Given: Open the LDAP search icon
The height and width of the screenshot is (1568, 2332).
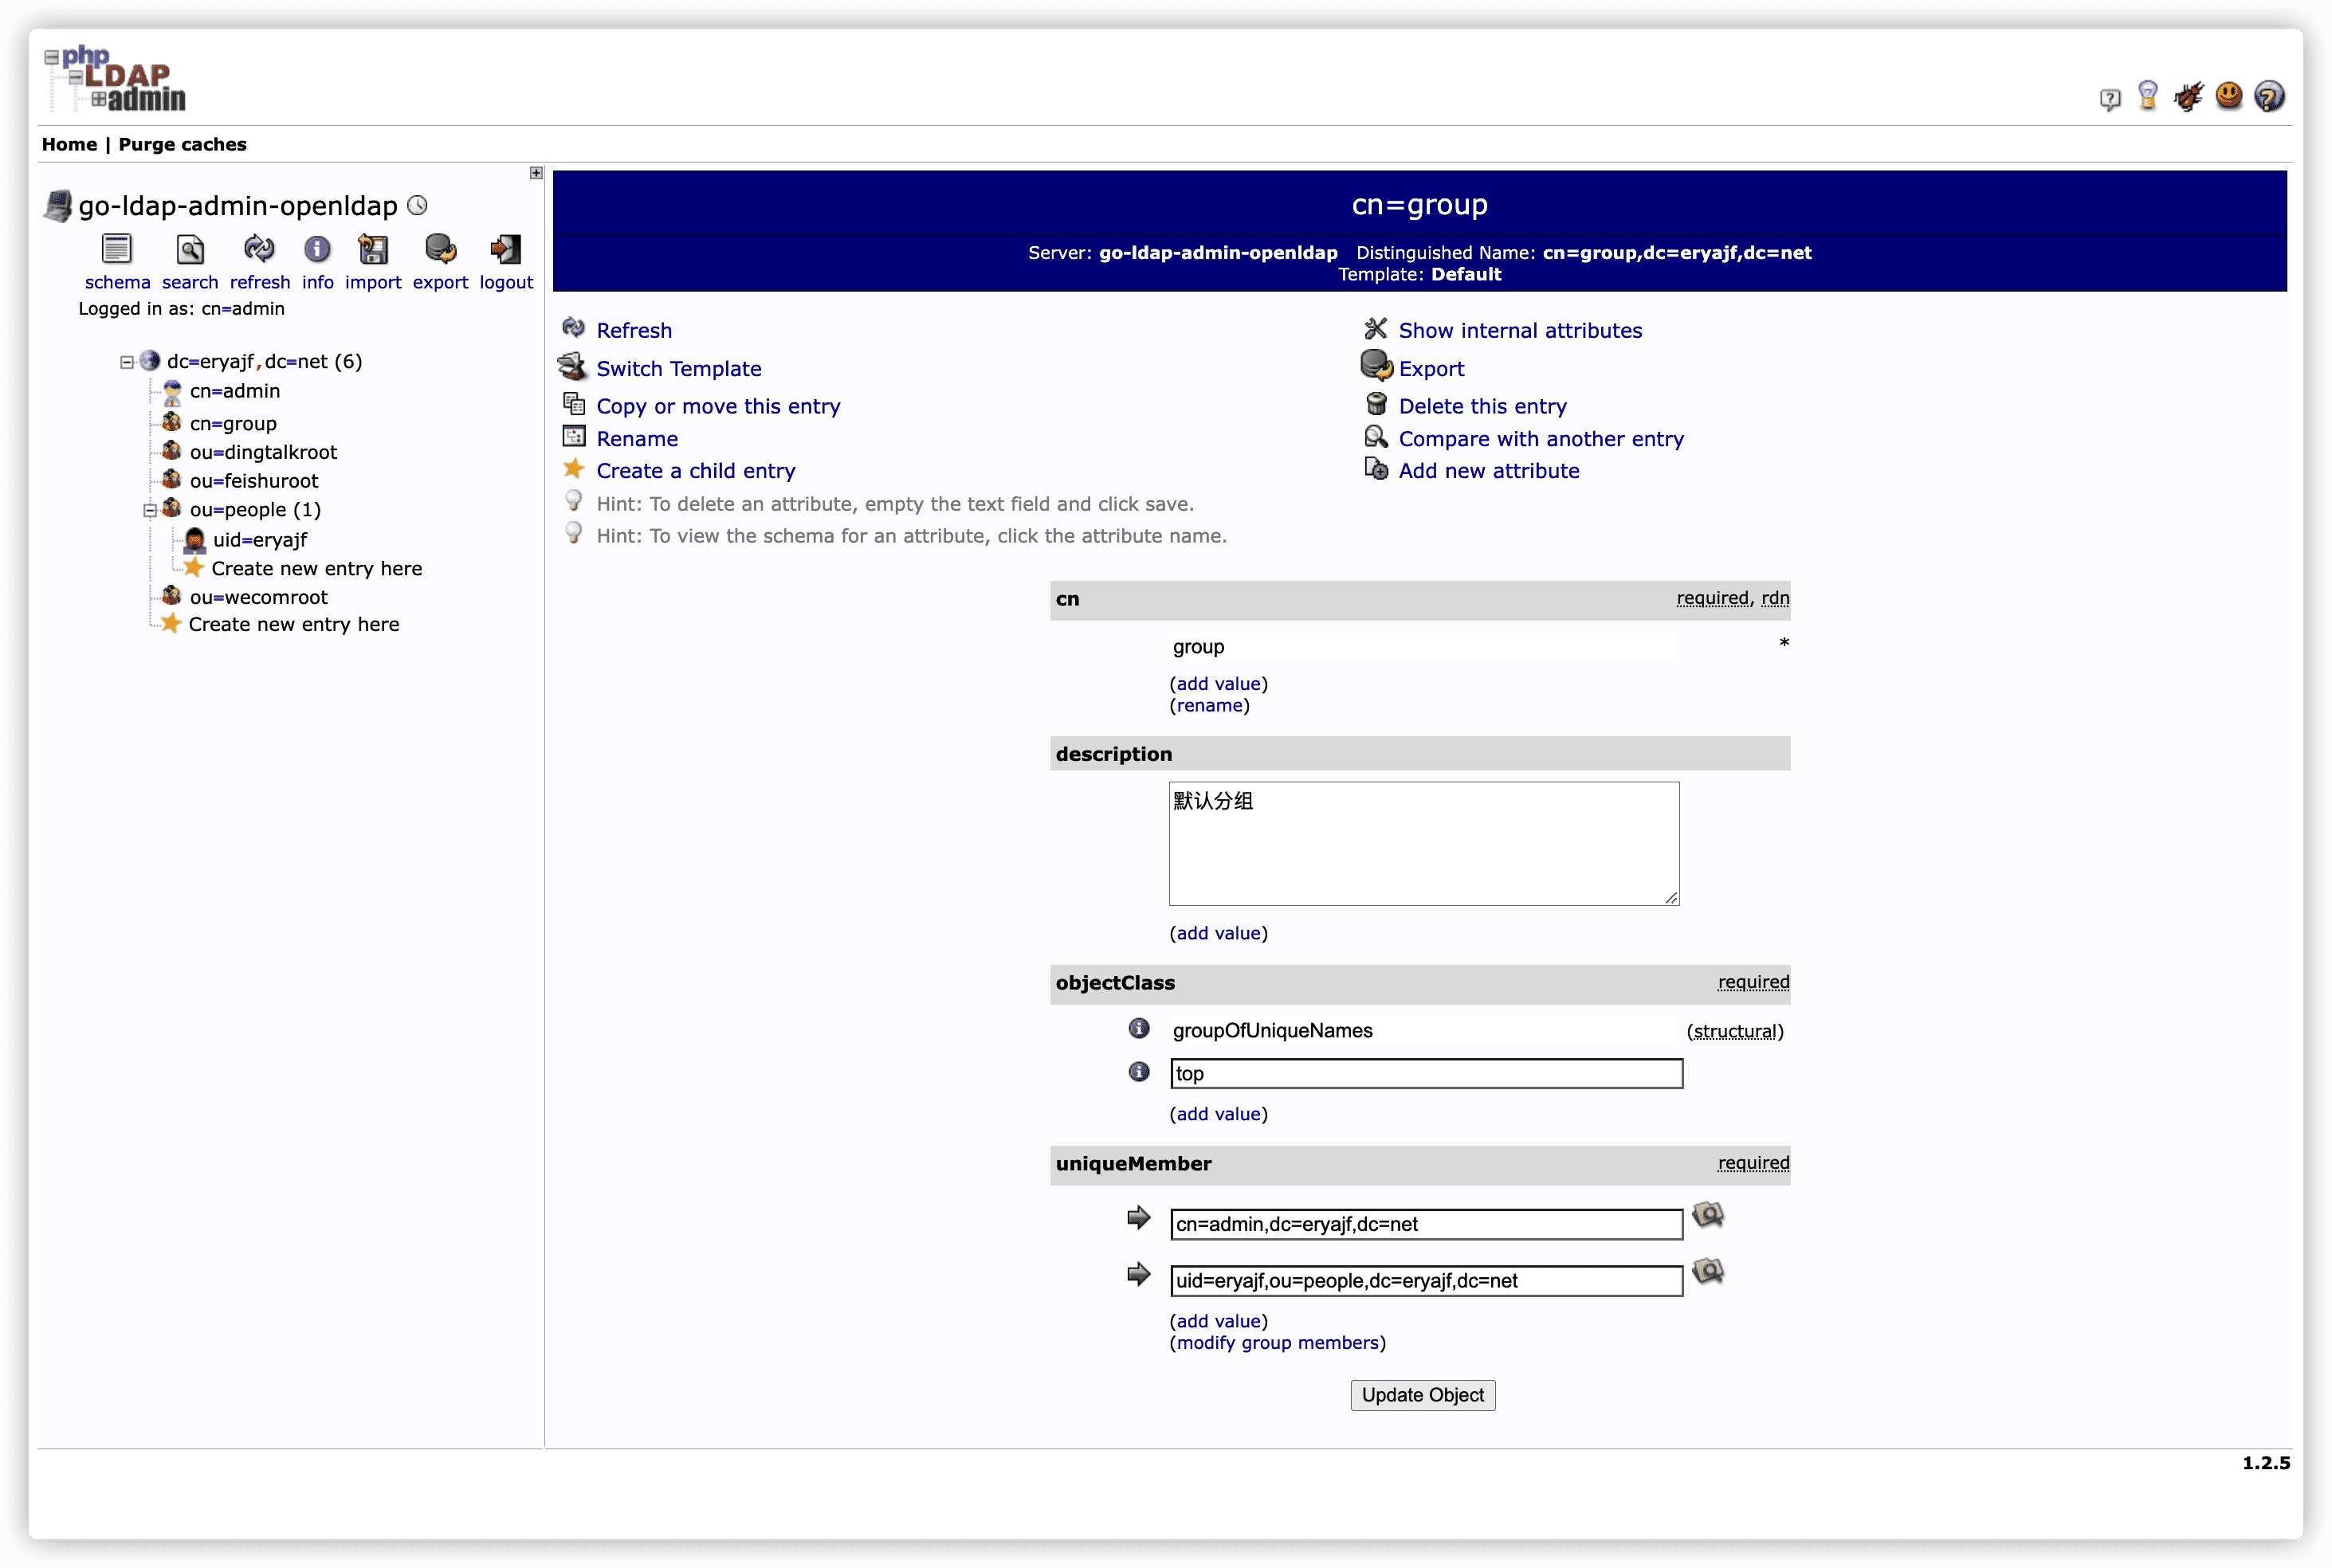Looking at the screenshot, I should click(x=190, y=249).
